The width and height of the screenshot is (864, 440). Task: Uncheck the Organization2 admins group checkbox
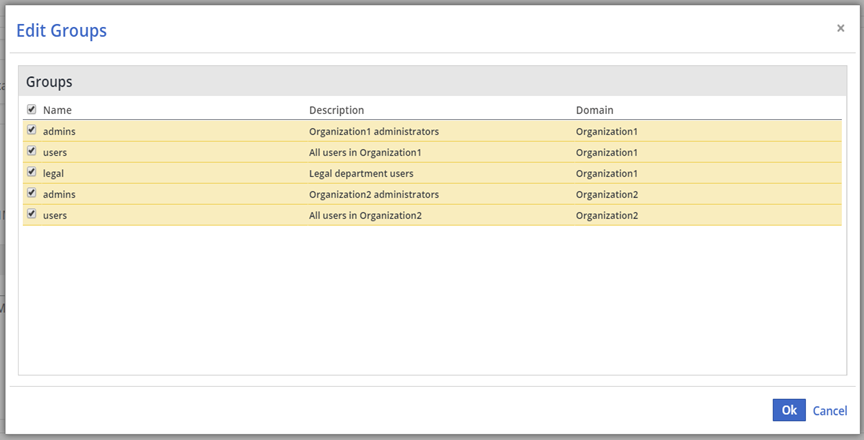[32, 193]
